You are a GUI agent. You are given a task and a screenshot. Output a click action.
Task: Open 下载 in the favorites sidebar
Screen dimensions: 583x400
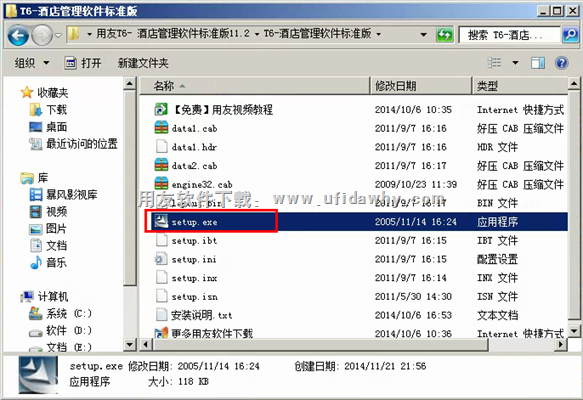[48, 110]
